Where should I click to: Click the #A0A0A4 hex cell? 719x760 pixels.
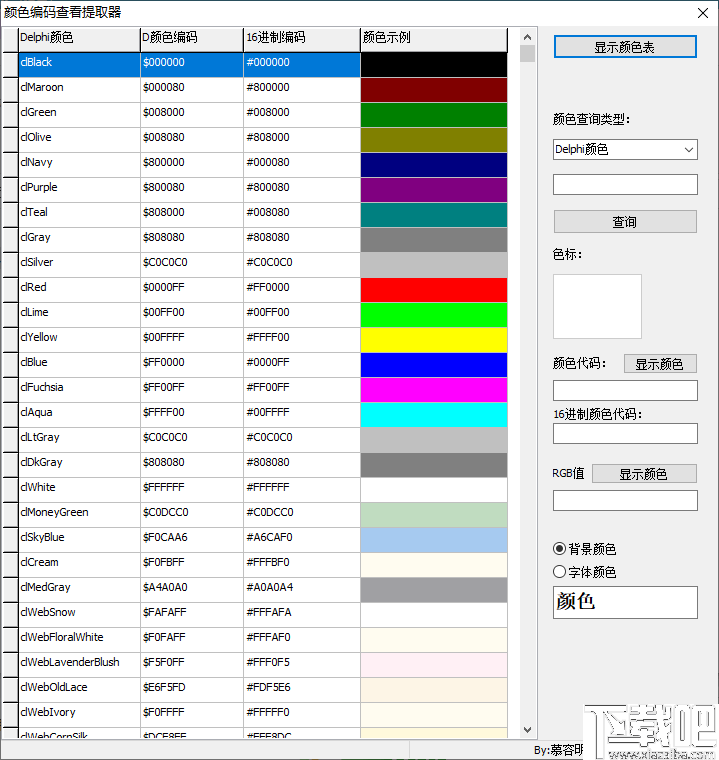click(302, 590)
